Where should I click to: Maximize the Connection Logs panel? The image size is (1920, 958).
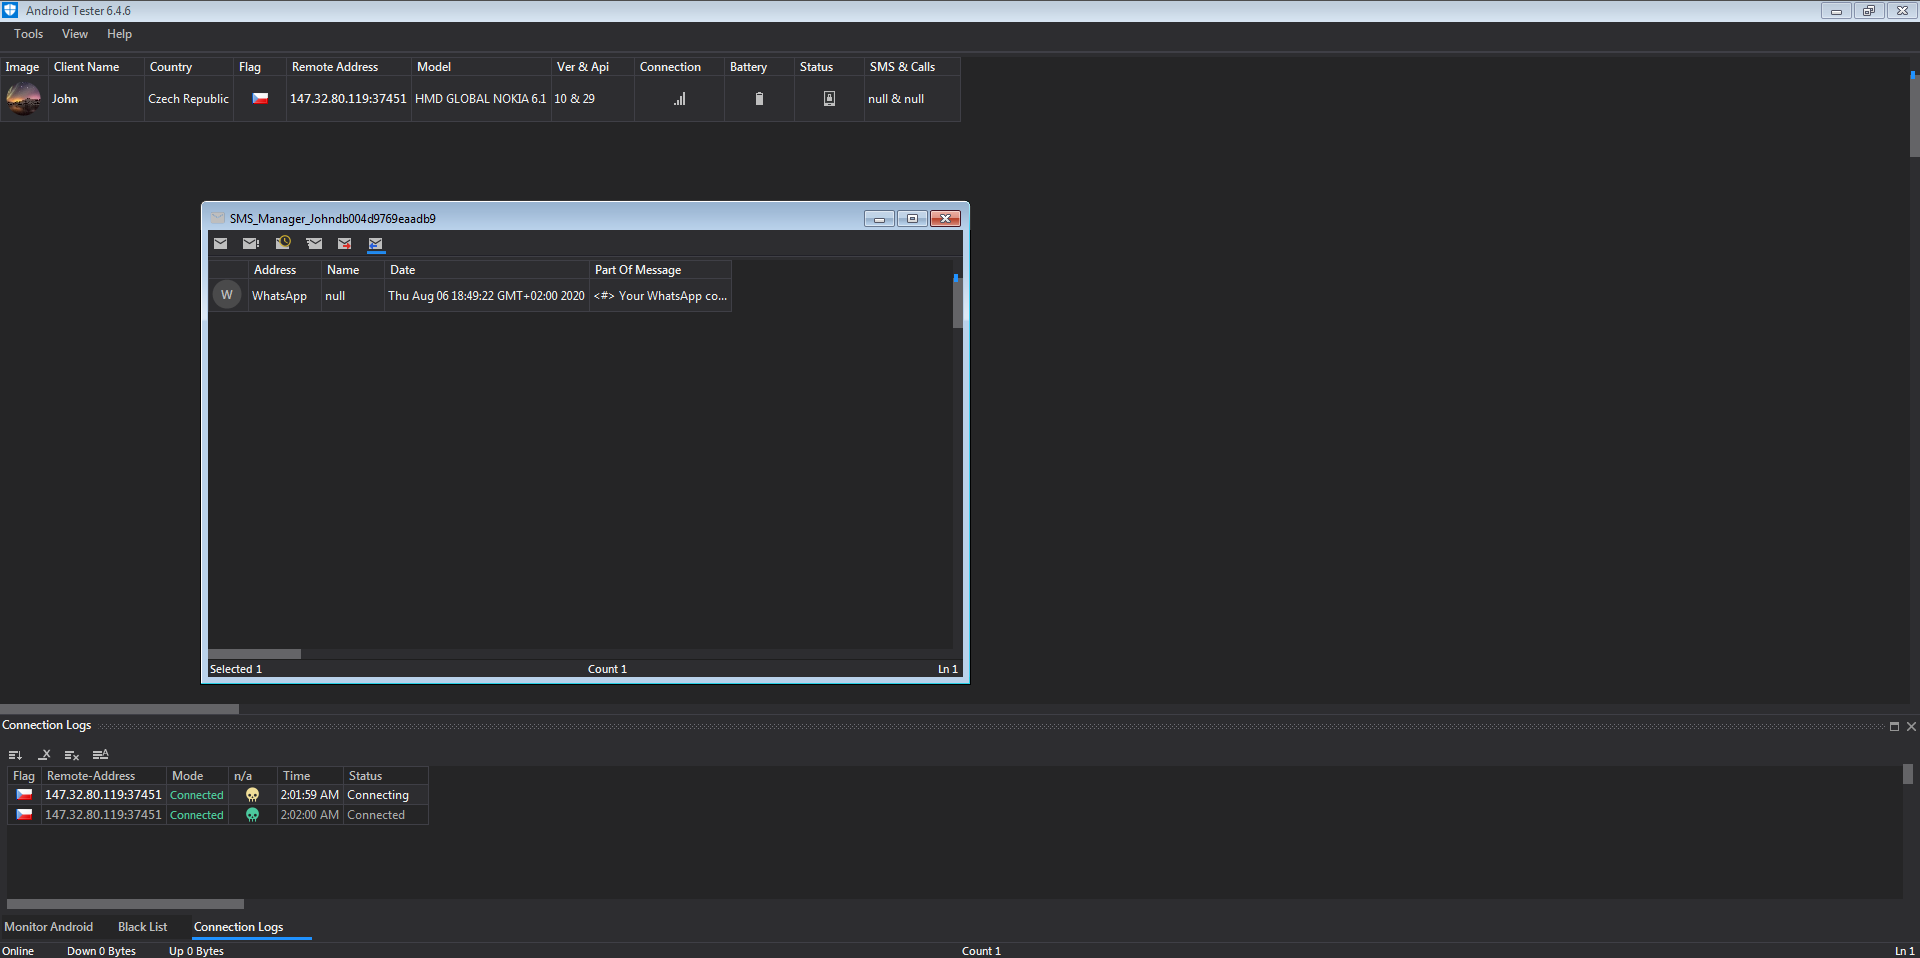tap(1894, 727)
